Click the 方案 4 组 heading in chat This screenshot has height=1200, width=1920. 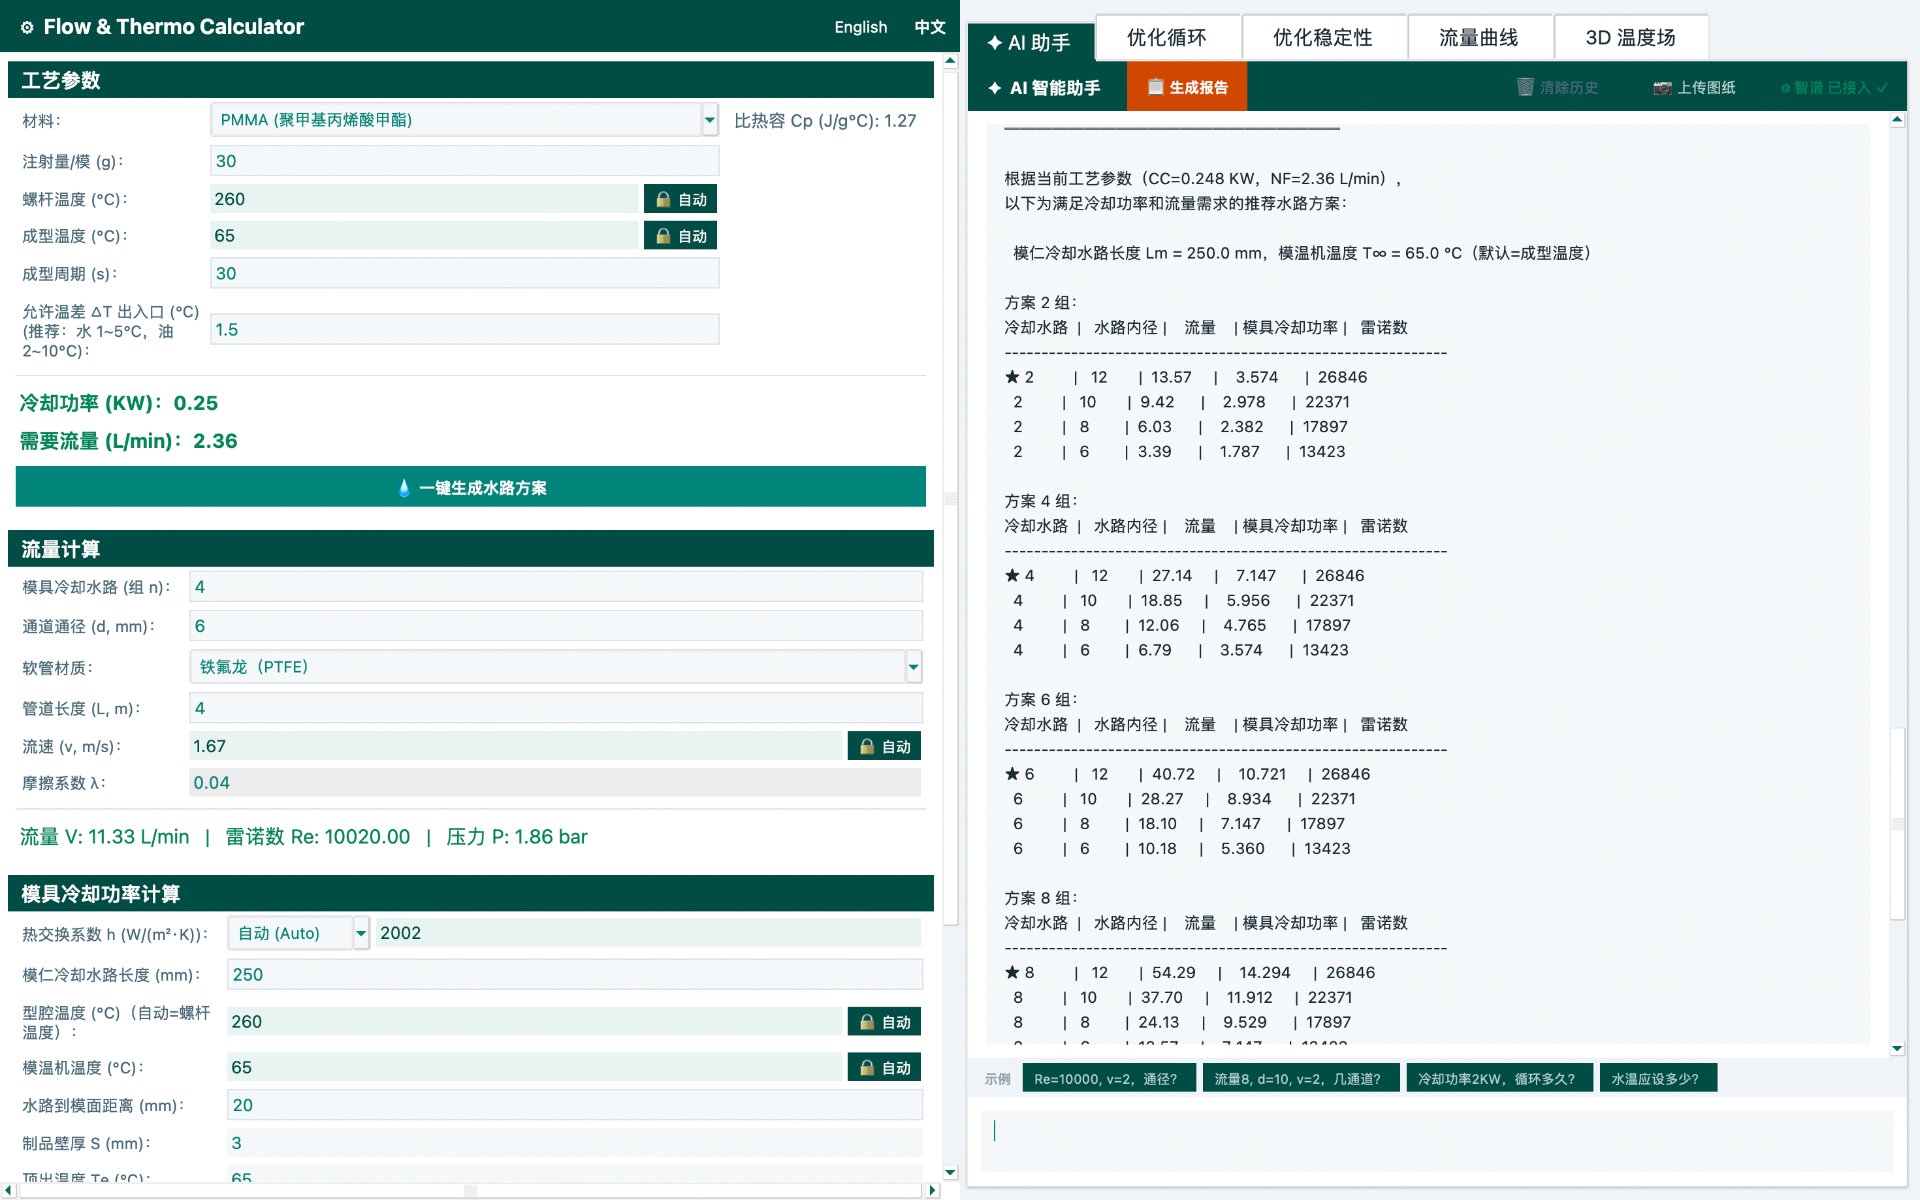point(1041,501)
